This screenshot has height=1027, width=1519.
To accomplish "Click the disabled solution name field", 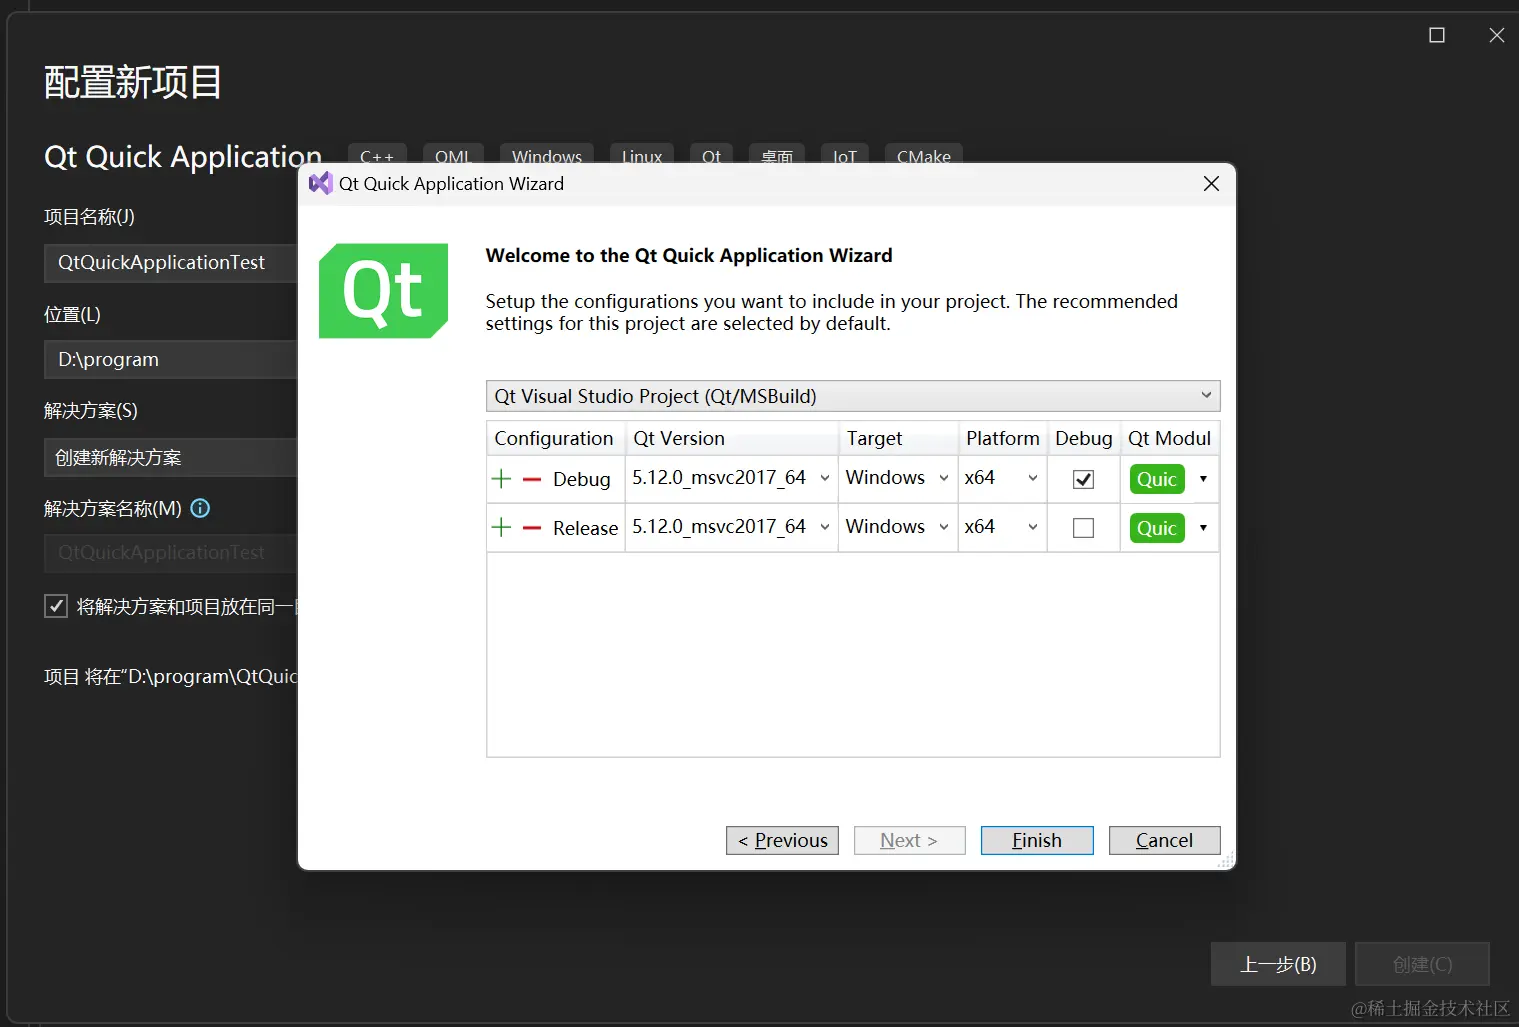I will (x=171, y=552).
